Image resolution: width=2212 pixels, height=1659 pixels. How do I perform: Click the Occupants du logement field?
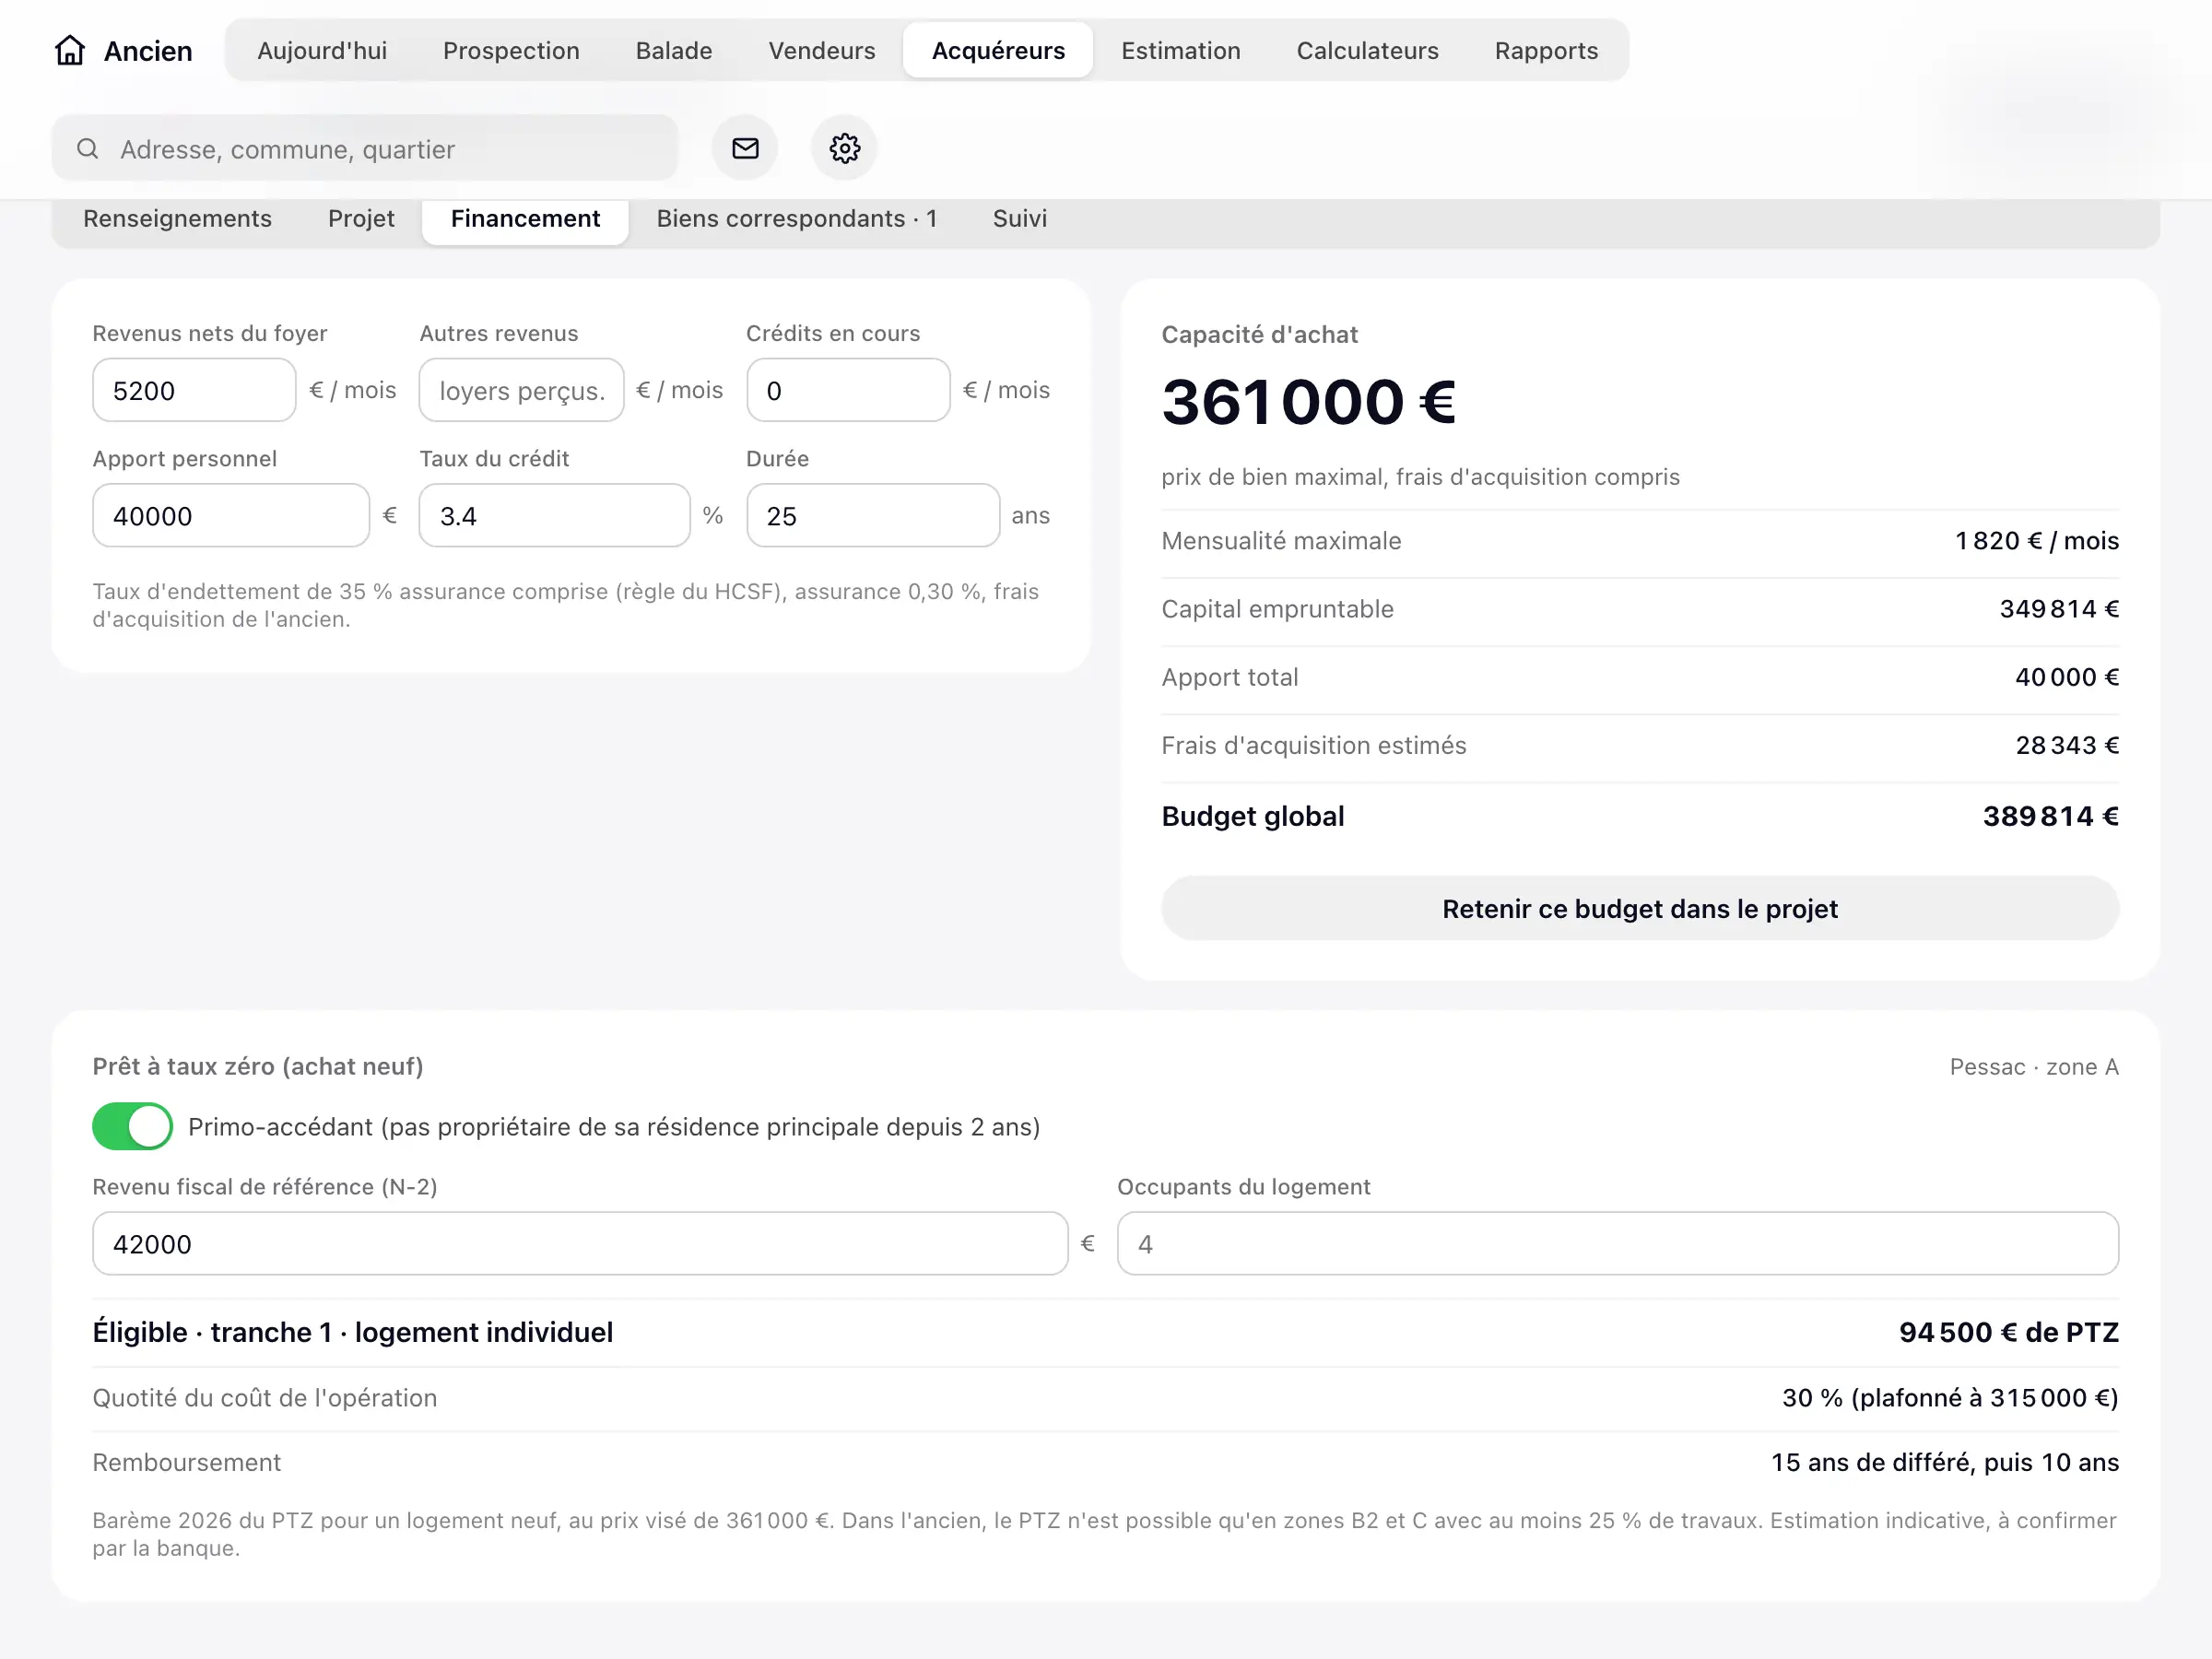coord(1617,1244)
